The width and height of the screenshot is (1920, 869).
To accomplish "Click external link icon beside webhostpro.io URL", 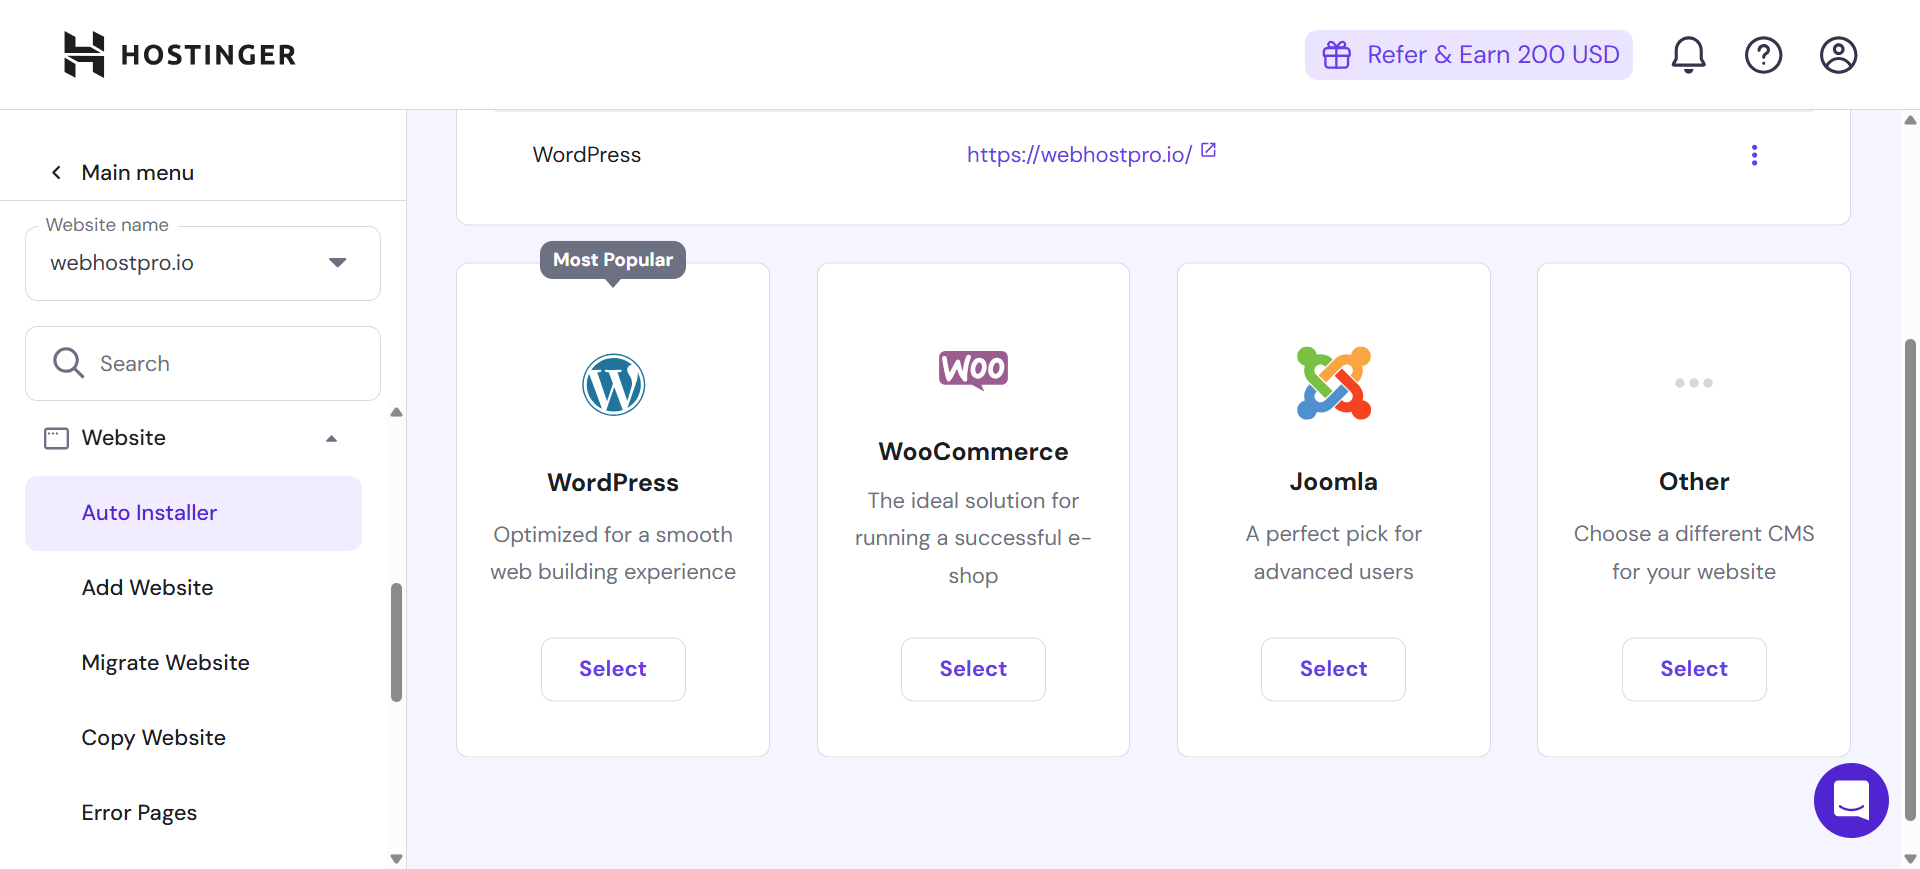I will tap(1208, 150).
